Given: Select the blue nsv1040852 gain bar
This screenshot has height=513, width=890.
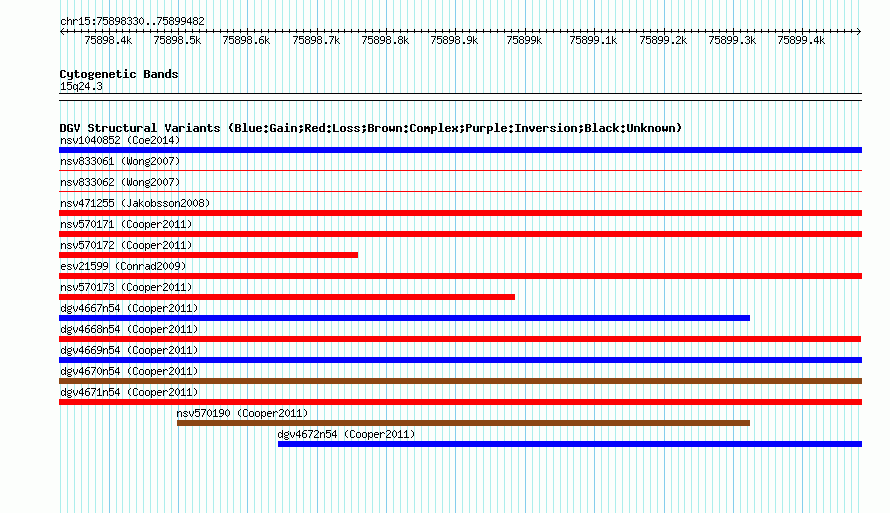Looking at the screenshot, I should coord(460,150).
